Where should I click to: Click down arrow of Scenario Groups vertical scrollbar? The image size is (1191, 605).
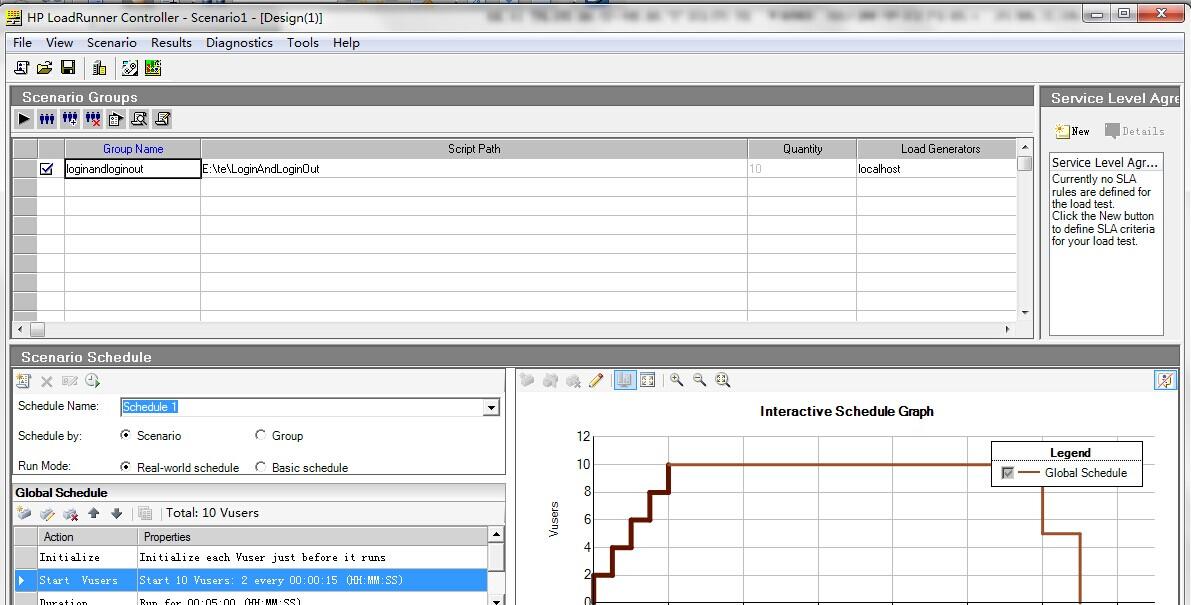1025,313
